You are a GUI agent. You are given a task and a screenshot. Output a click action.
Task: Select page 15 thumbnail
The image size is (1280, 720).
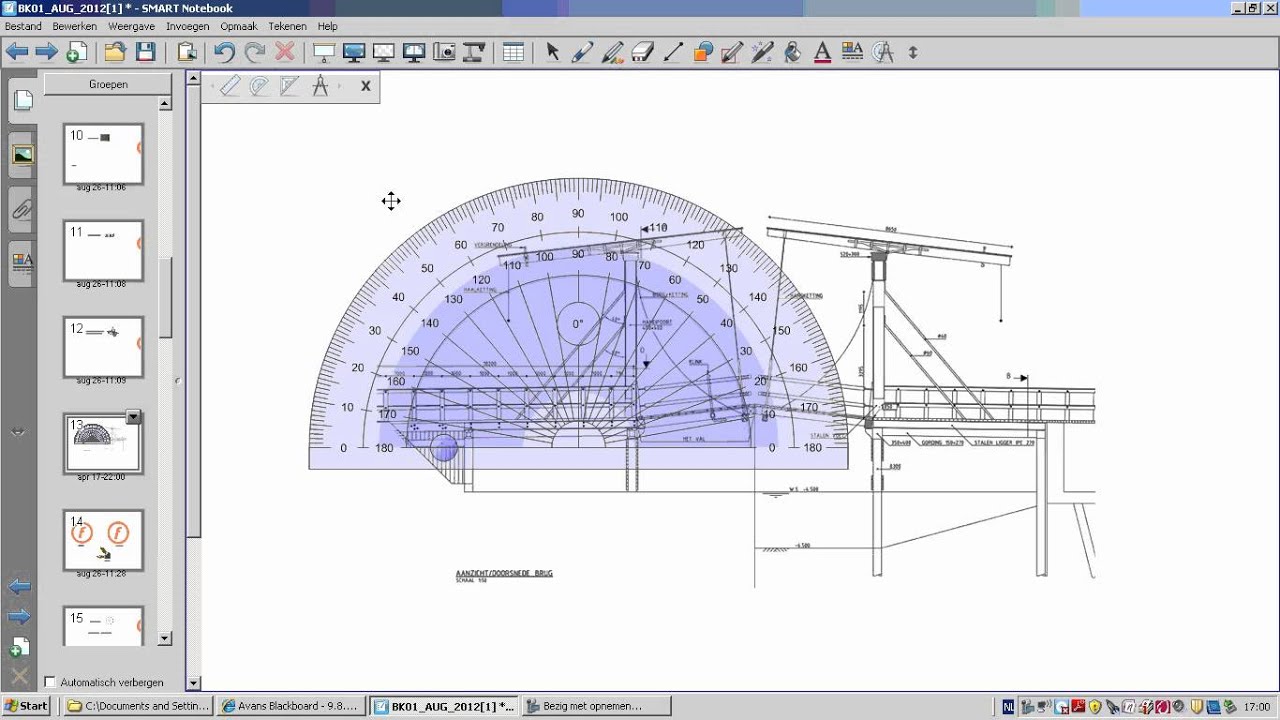pos(103,626)
